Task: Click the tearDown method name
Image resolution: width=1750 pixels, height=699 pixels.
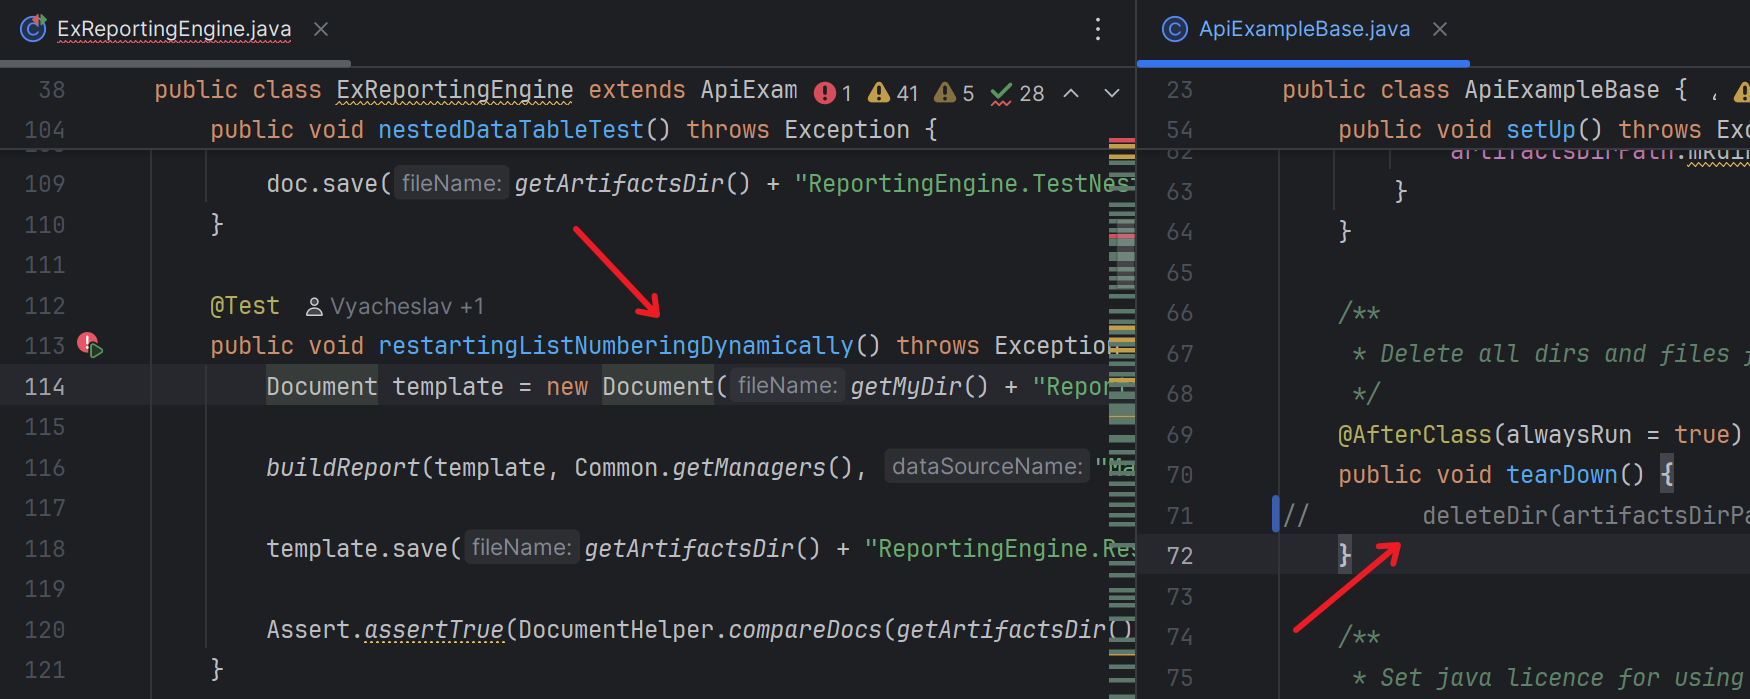Action: 1561,474
